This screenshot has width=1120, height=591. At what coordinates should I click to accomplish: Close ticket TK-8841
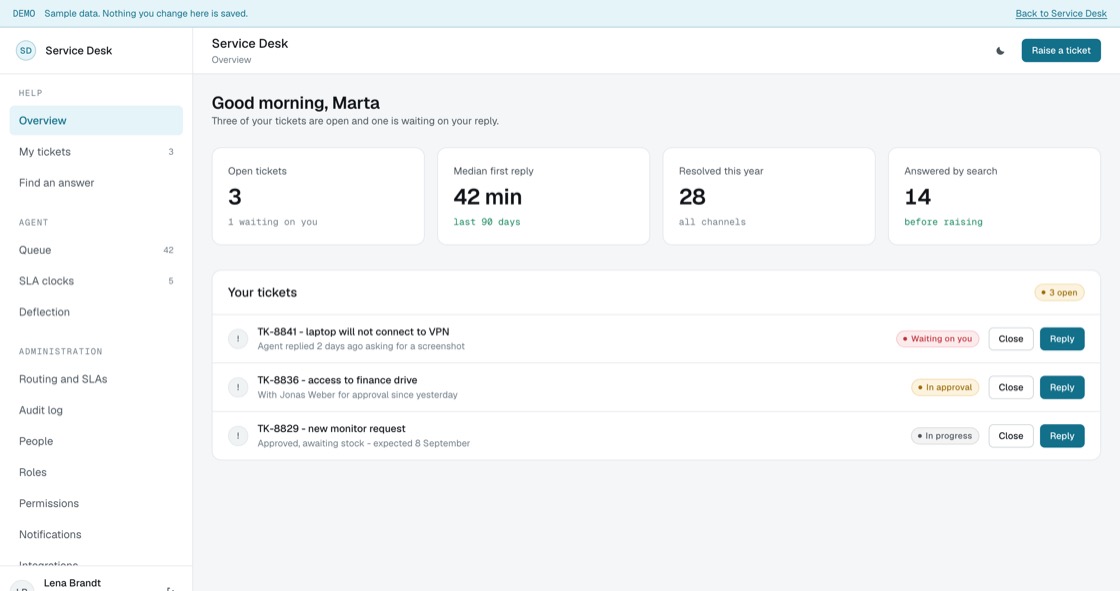tap(1011, 339)
